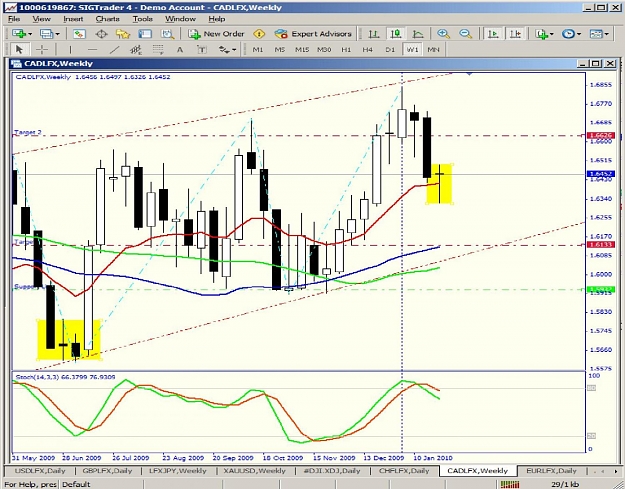
Task: Select the blue 1.6452 current price label
Action: click(601, 174)
